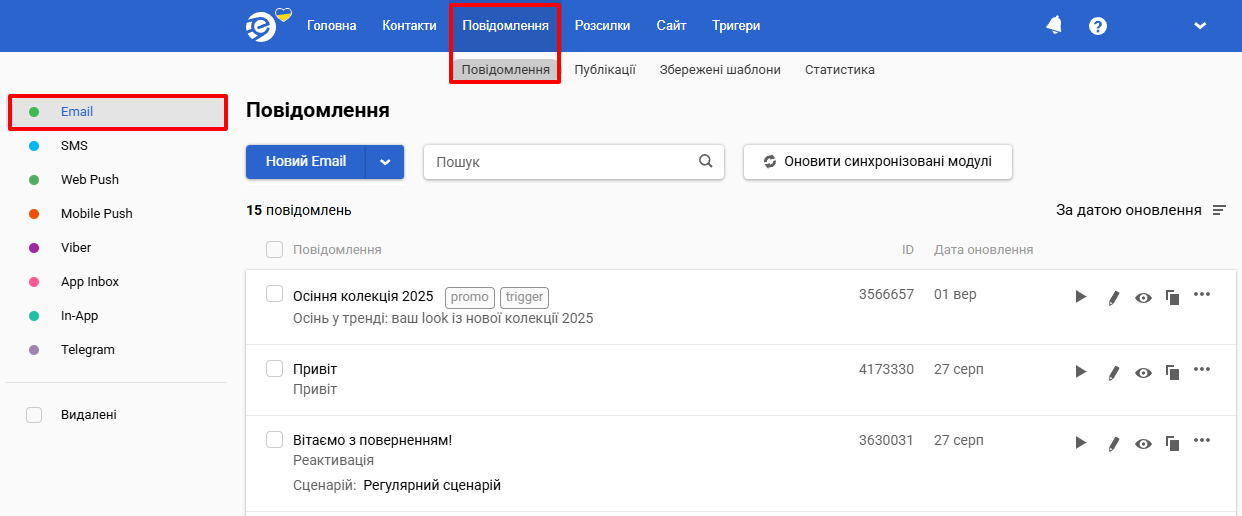
Task: Open more options for the Привіт message
Action: pos(1202,369)
